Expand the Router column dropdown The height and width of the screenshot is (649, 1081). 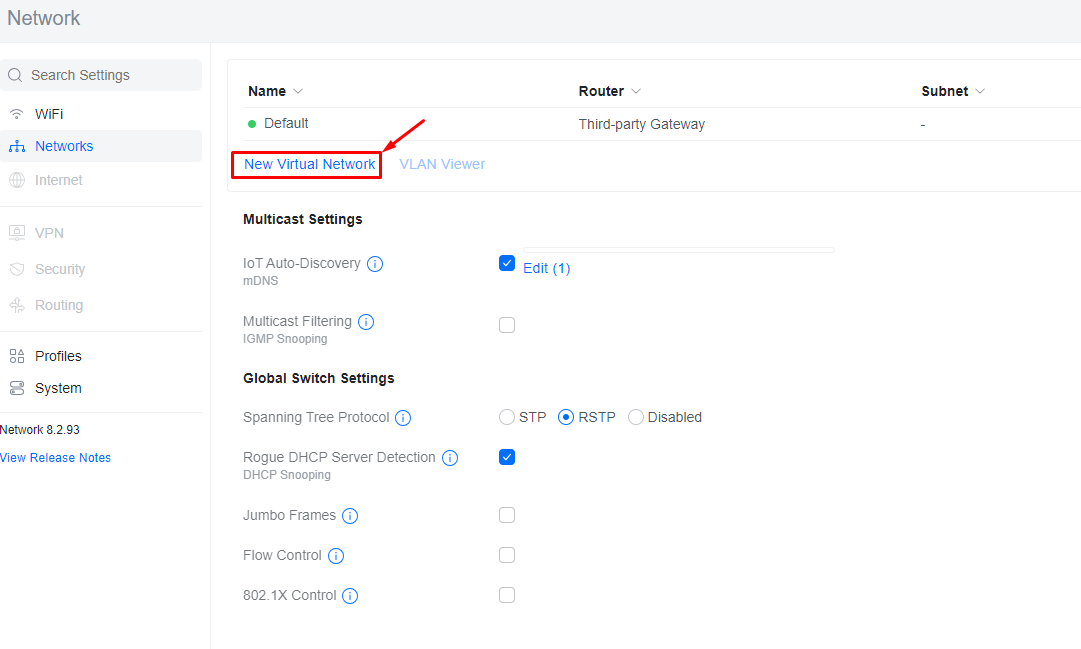[636, 91]
